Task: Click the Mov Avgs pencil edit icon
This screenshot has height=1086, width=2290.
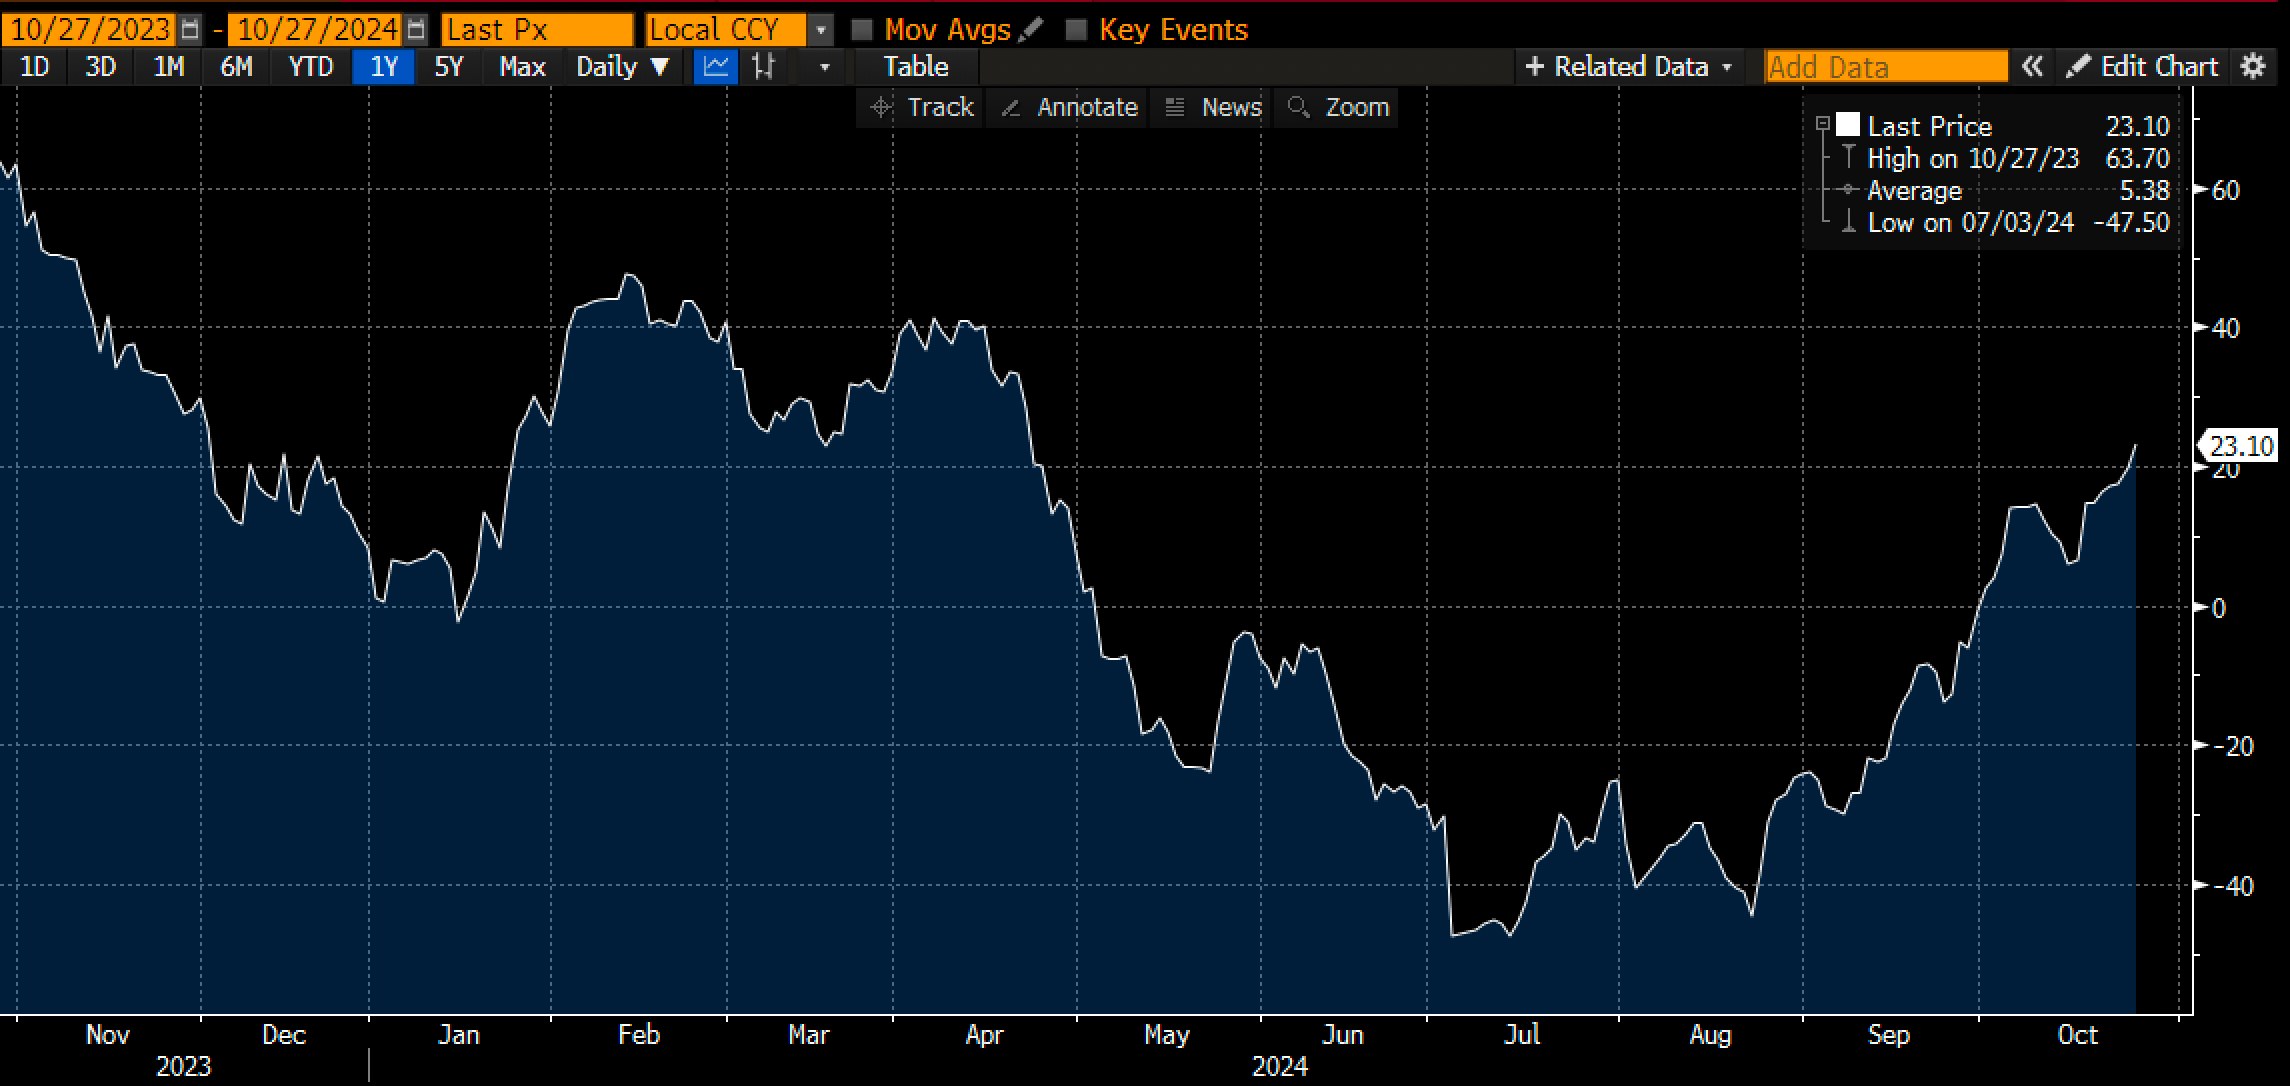Action: point(1030,30)
